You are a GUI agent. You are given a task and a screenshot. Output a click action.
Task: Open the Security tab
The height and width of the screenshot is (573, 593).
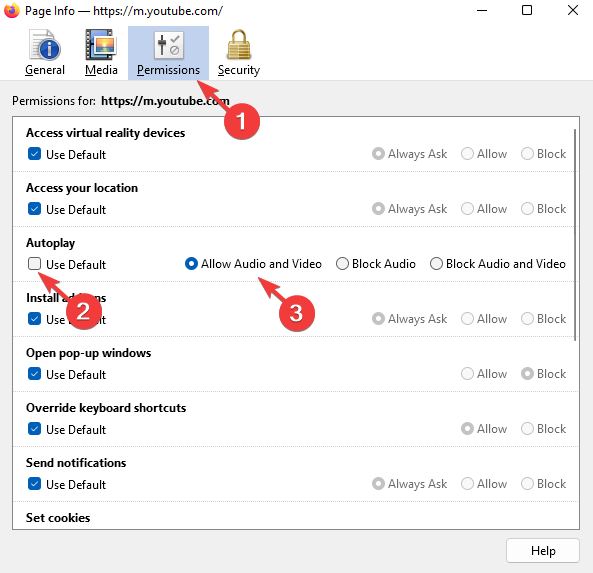(x=239, y=53)
